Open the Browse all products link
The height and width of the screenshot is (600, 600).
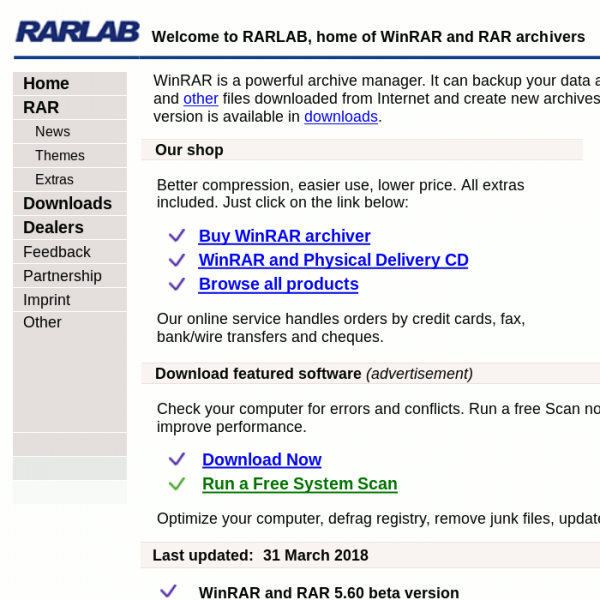pyautogui.click(x=279, y=284)
